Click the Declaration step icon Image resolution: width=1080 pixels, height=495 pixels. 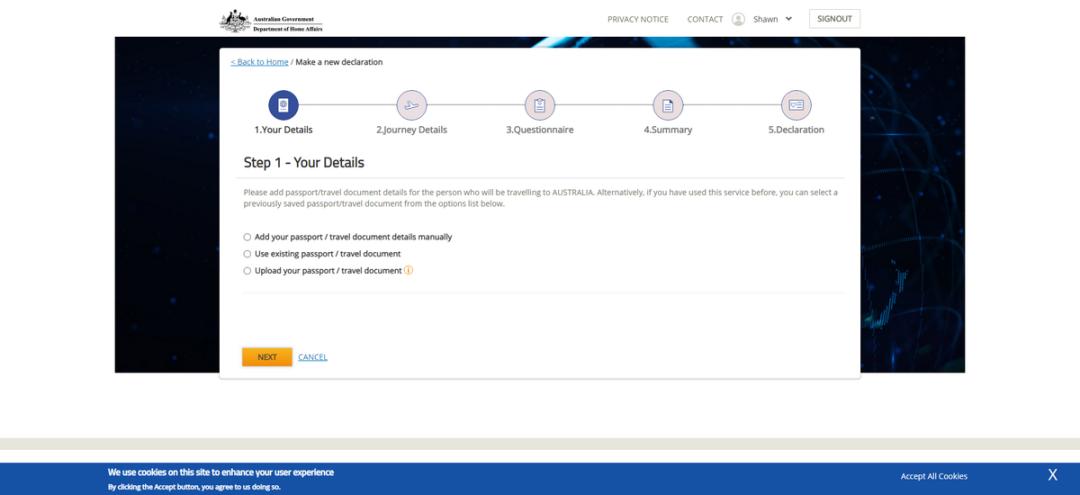pos(796,105)
